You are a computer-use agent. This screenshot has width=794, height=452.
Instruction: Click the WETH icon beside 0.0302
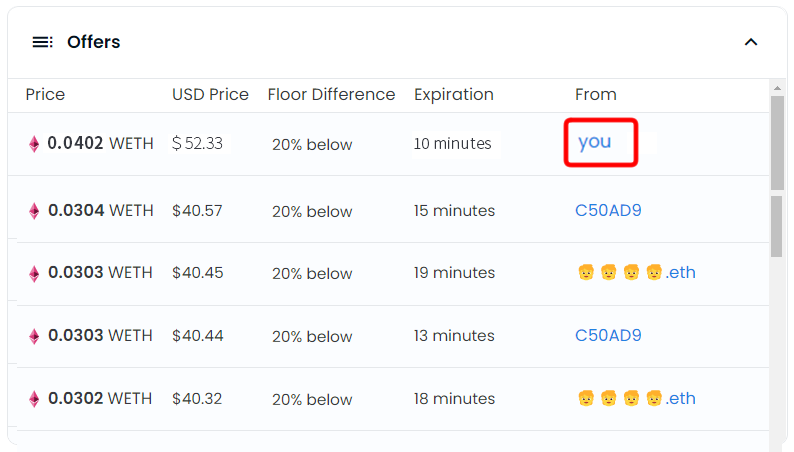[x=34, y=399]
